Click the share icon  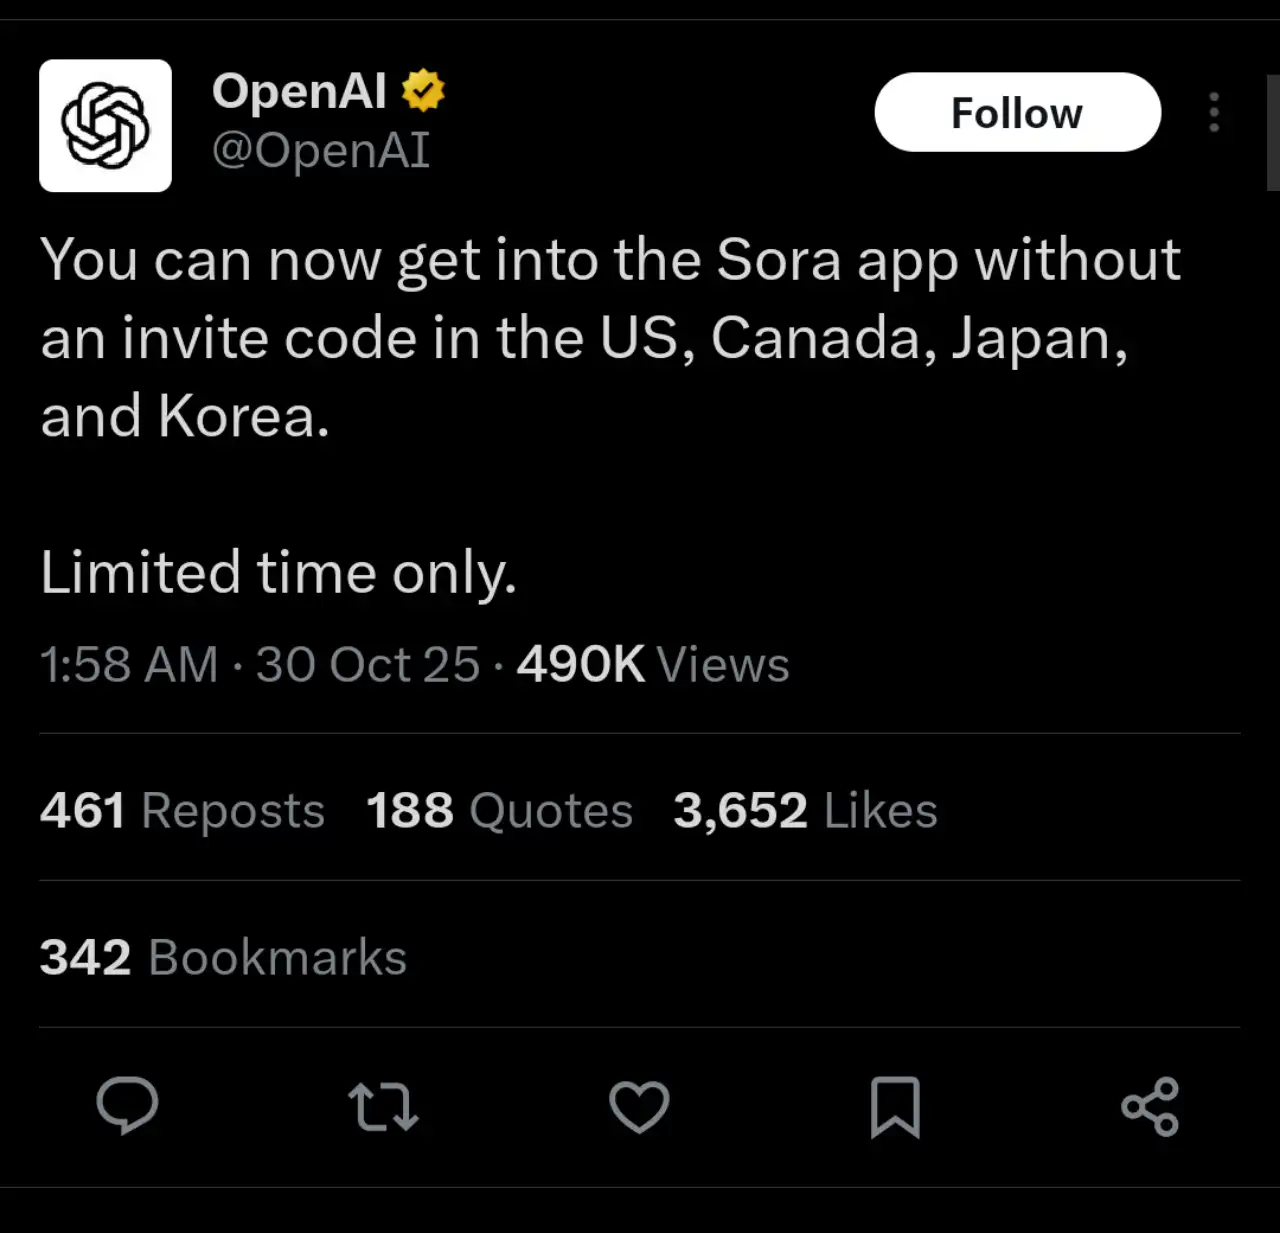(x=1150, y=1107)
